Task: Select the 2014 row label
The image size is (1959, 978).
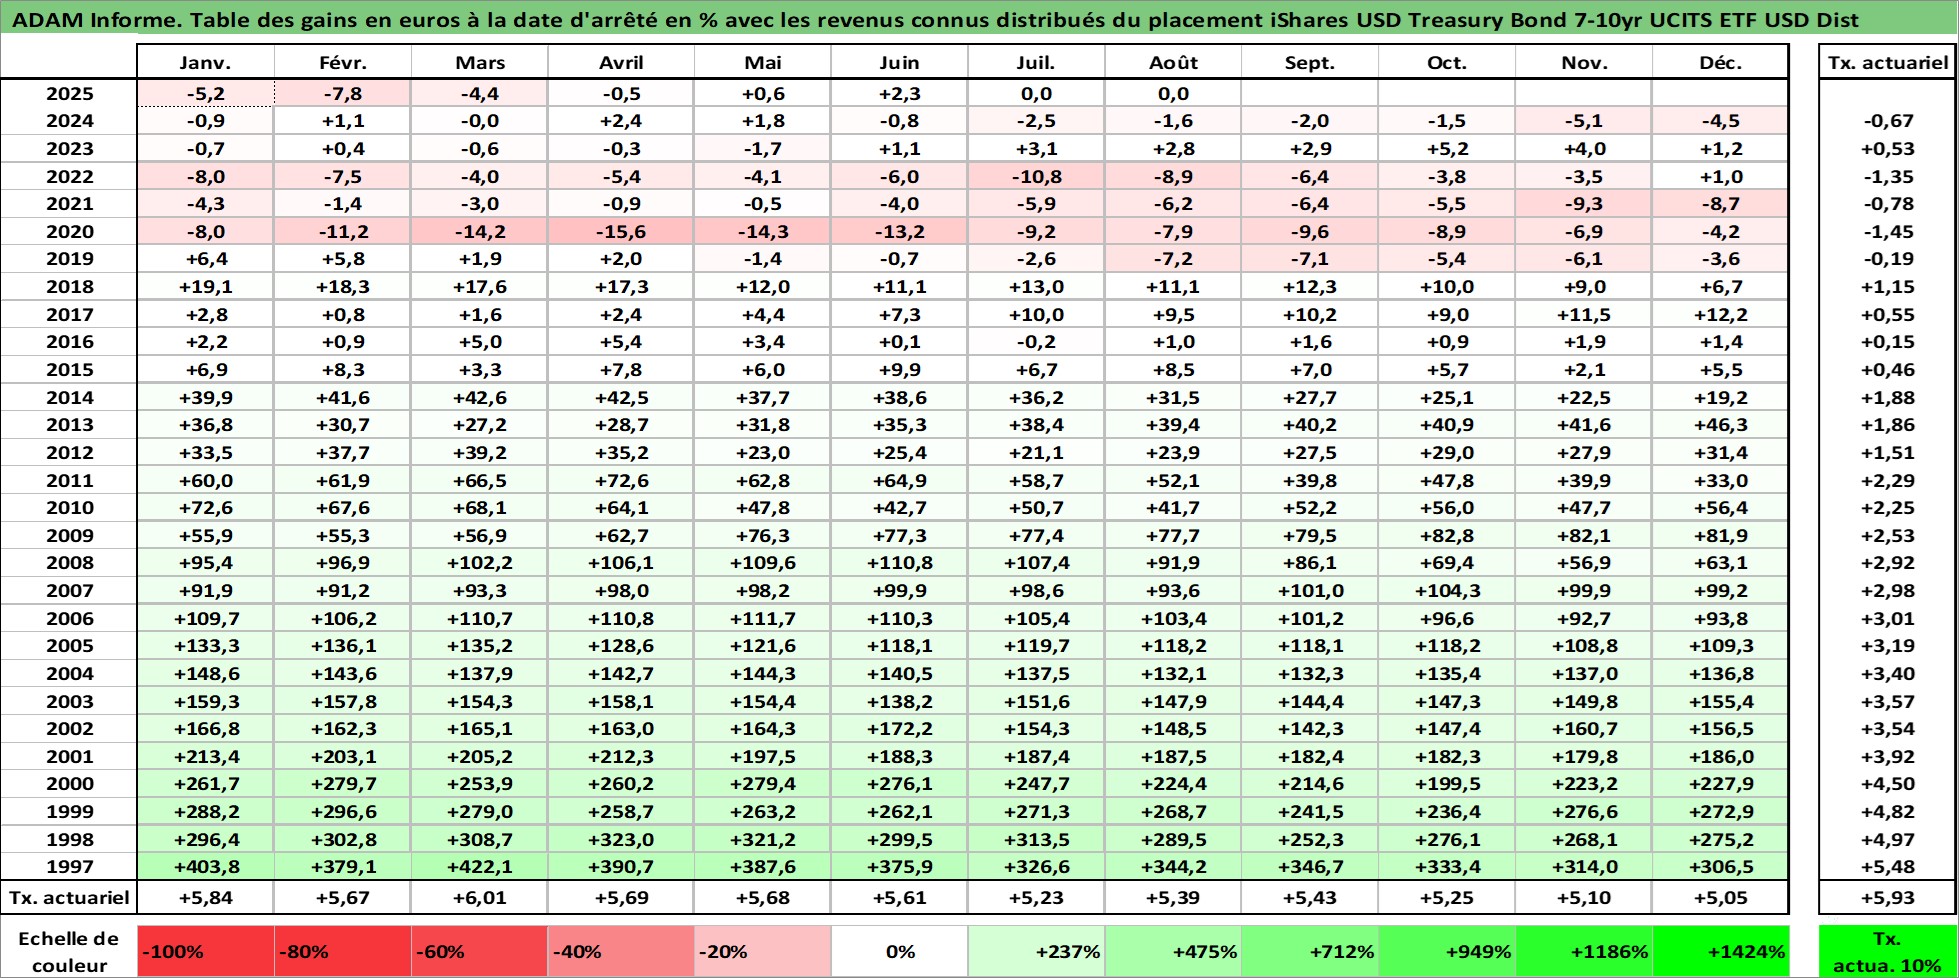Action: (x=69, y=398)
